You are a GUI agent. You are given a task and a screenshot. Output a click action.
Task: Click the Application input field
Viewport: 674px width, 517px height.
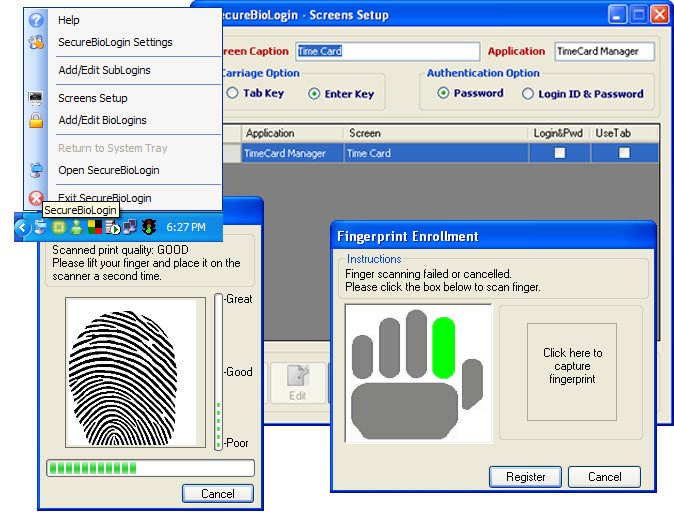(605, 51)
